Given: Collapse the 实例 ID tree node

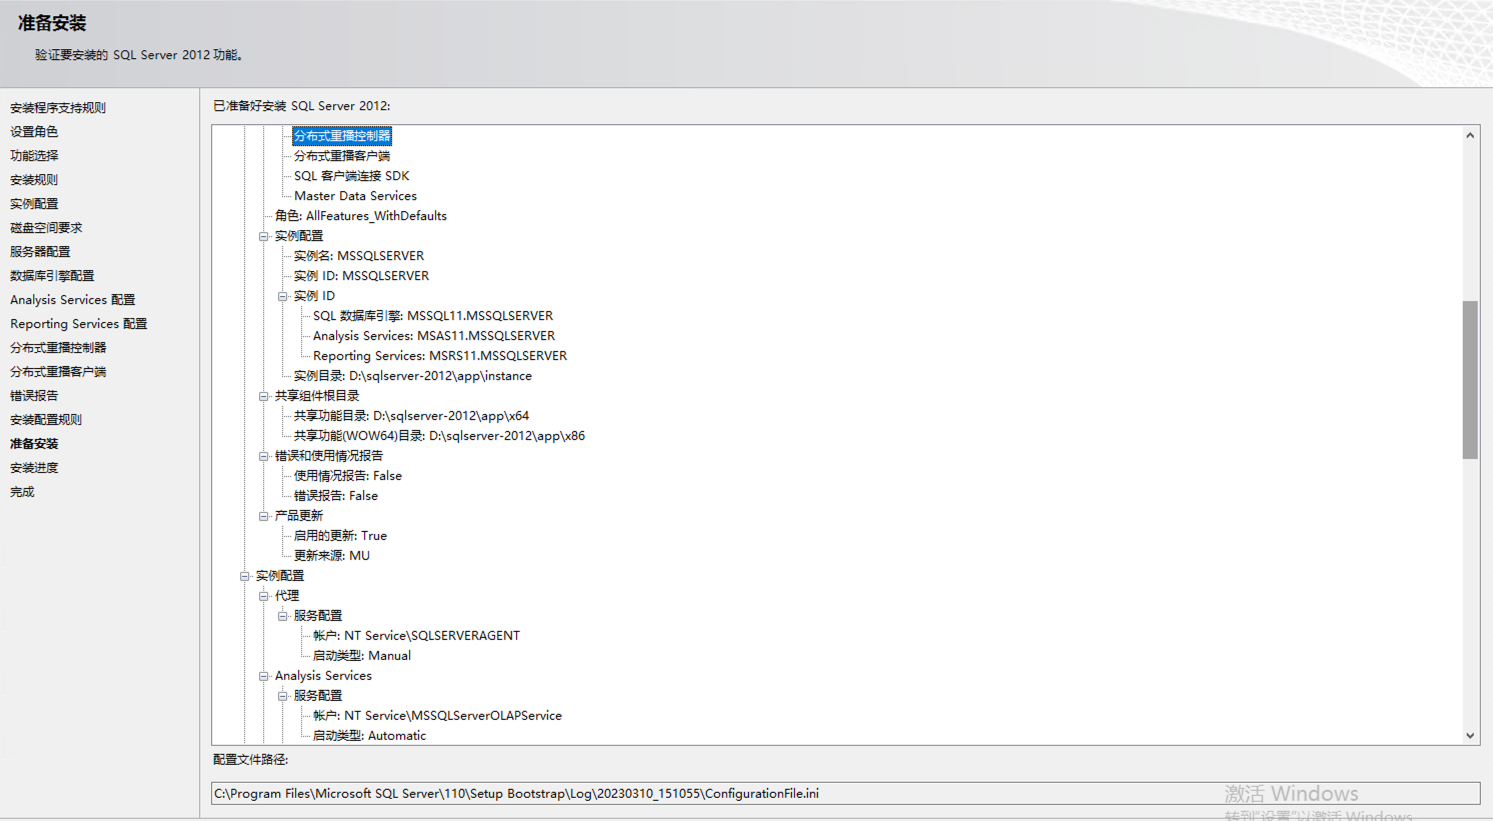Looking at the screenshot, I should tap(283, 296).
